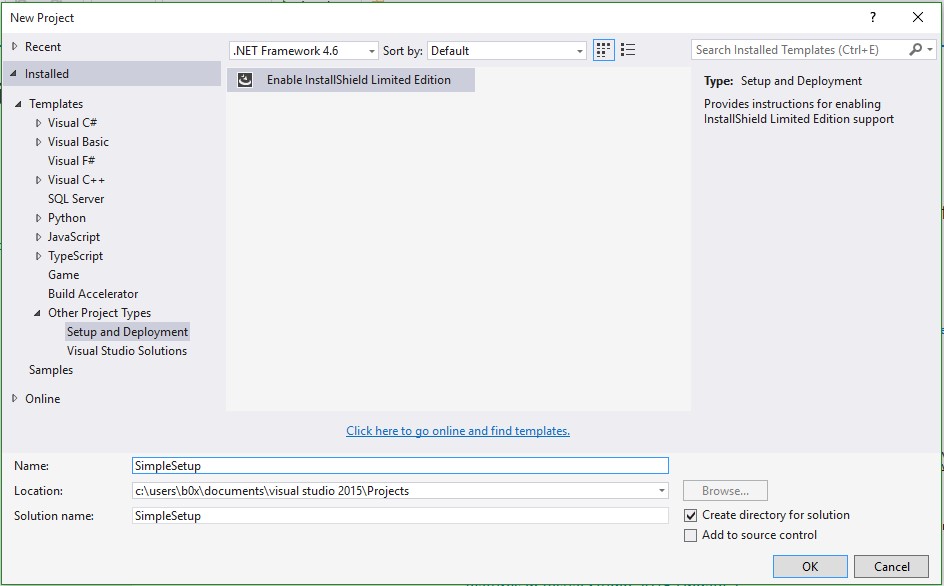Check Add to source control
This screenshot has width=944, height=586.
coord(690,535)
